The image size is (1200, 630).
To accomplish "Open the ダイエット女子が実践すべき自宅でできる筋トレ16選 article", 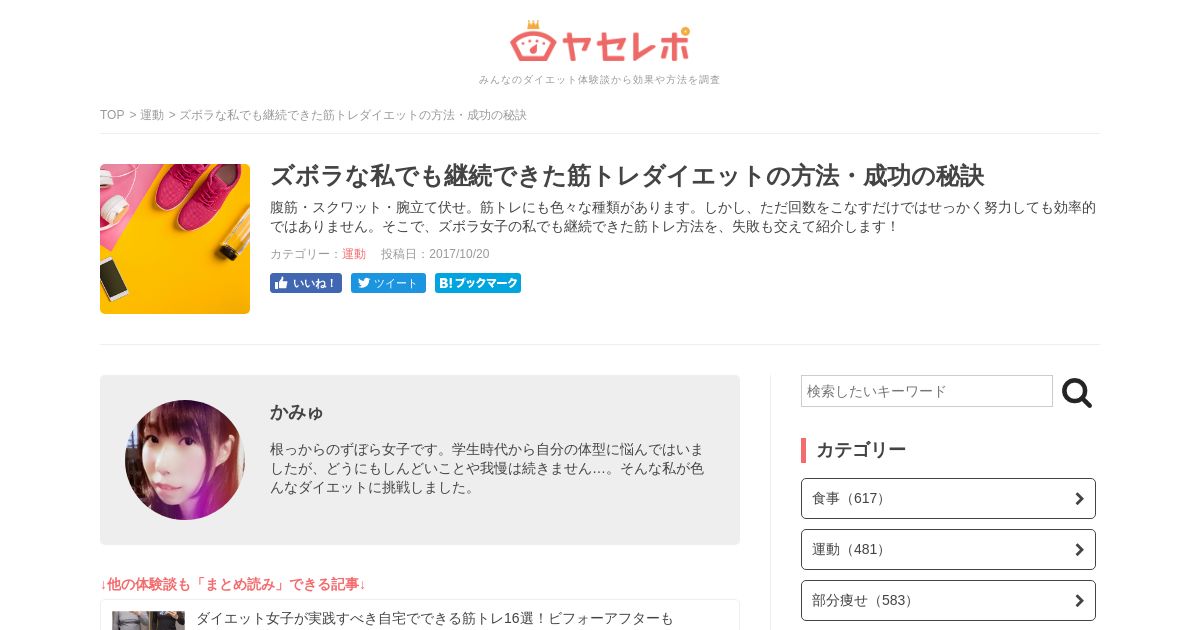I will (x=435, y=618).
